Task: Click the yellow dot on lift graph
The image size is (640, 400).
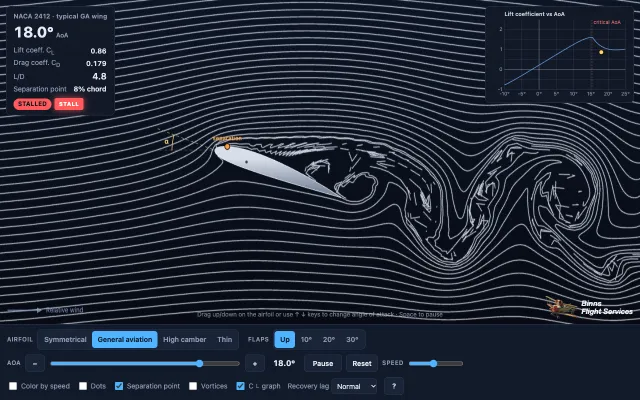Action: tap(601, 52)
